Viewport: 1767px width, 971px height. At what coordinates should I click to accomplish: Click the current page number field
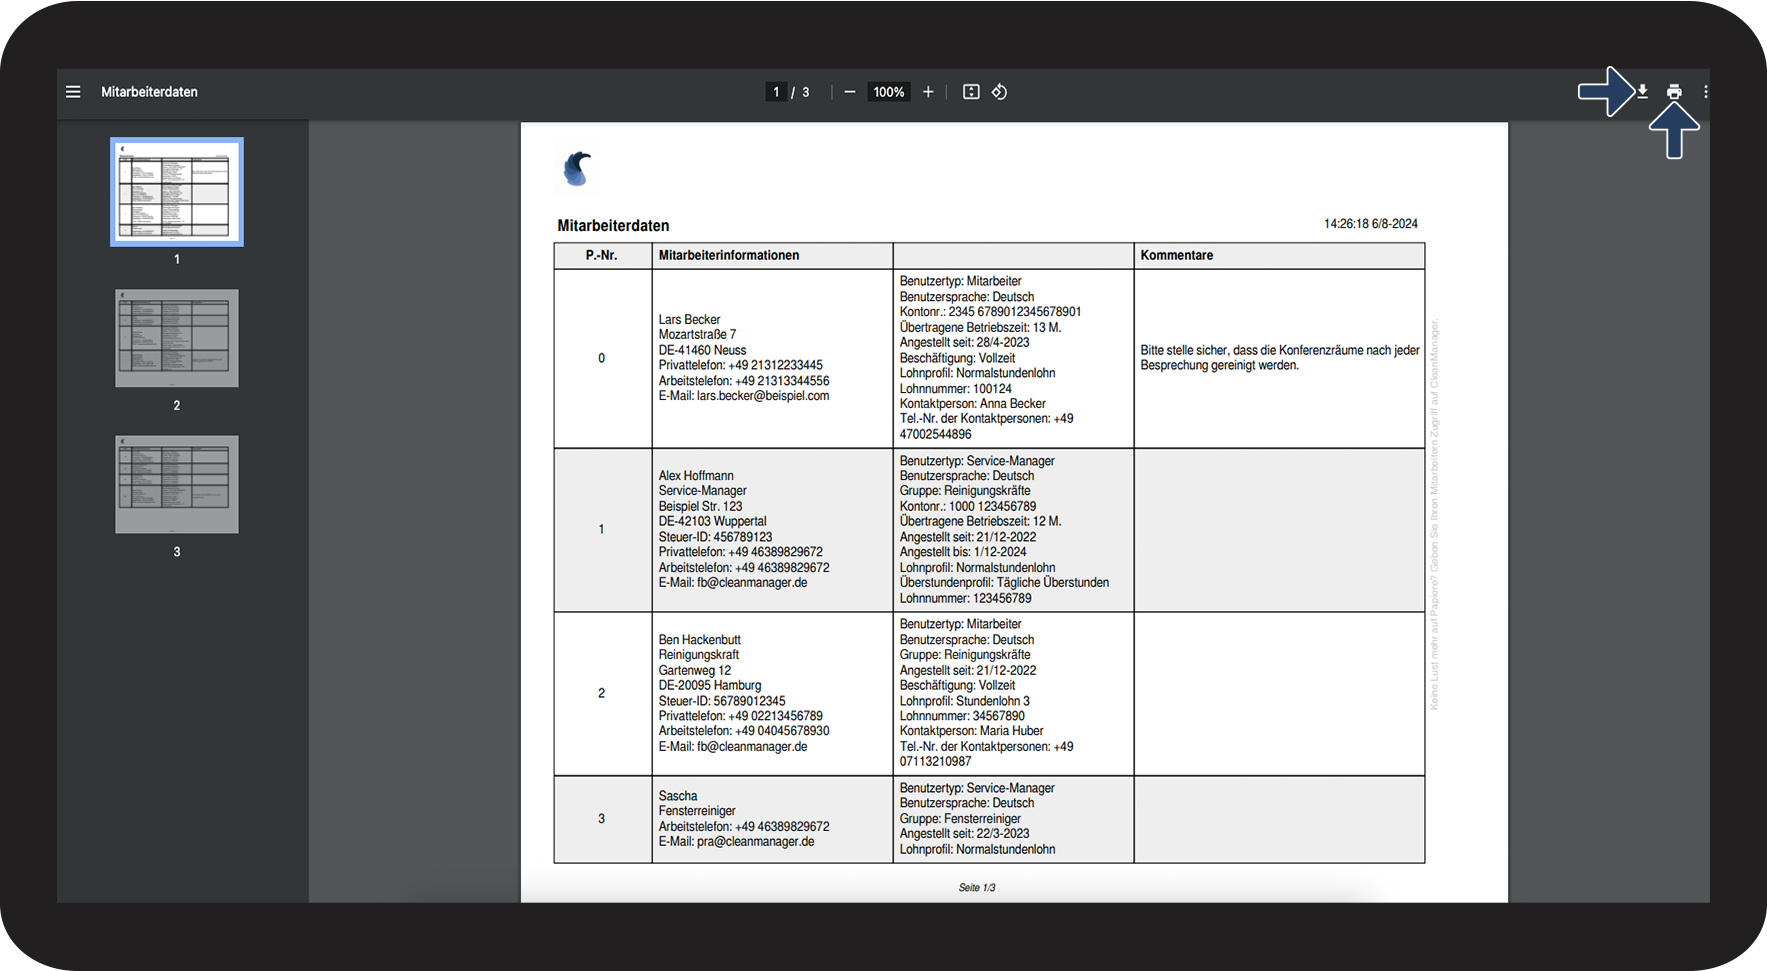click(x=776, y=92)
